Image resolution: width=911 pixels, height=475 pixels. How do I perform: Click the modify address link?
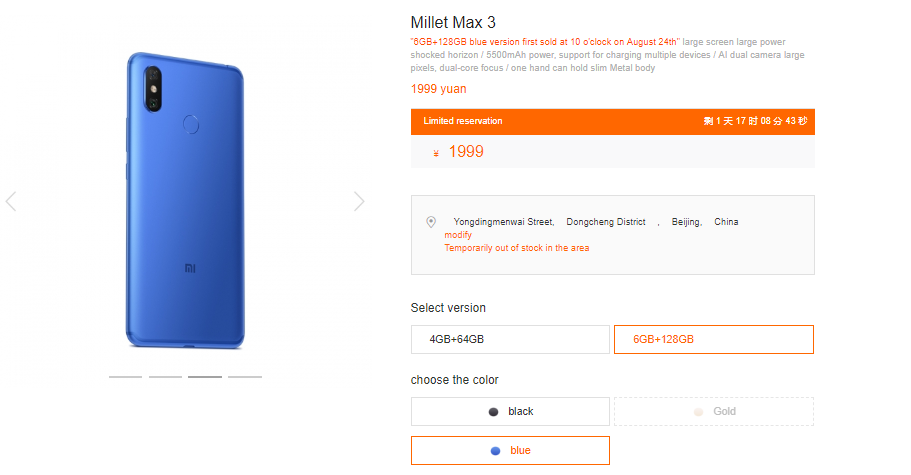point(458,235)
